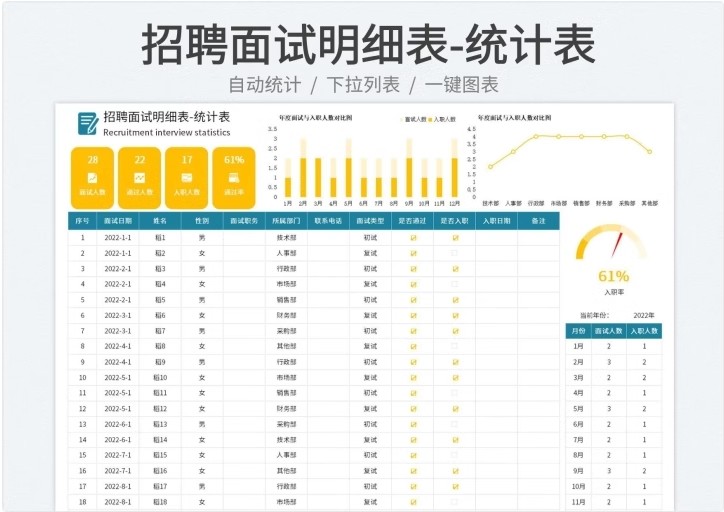Click the 12月 bar in the bar chart
Viewport: 724px width, 512px height.
click(455, 168)
